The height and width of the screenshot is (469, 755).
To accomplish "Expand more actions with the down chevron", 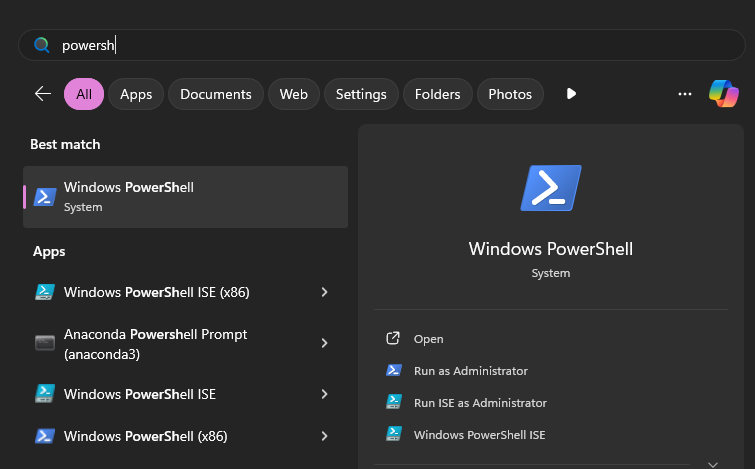I will click(x=713, y=464).
